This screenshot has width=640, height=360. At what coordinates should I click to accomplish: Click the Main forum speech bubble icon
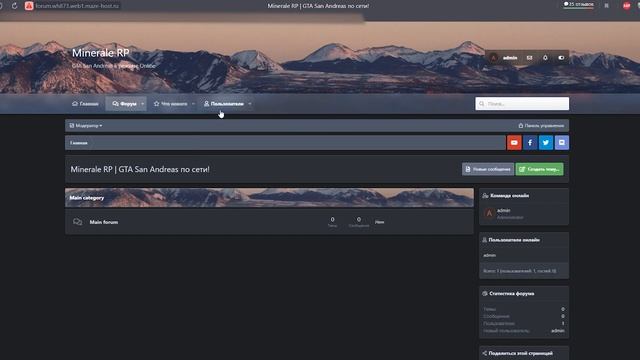[x=78, y=222]
